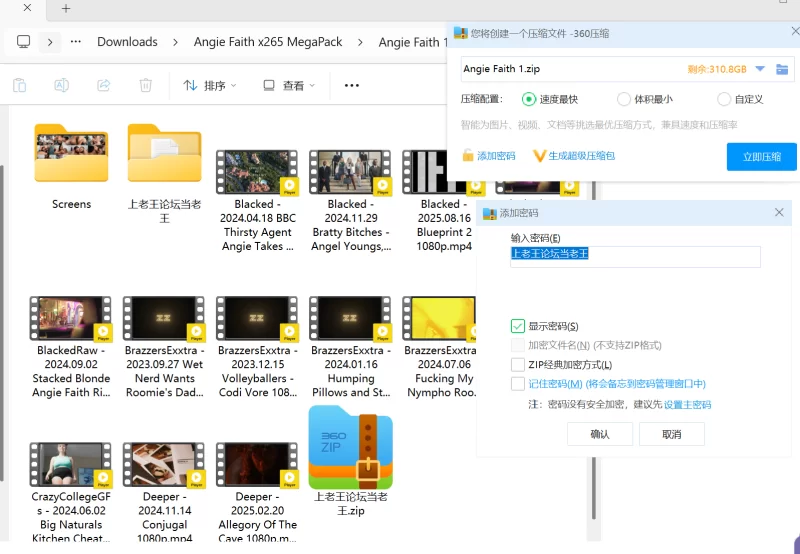800x554 pixels.
Task: Select the 速度最快 compression option
Action: point(529,99)
